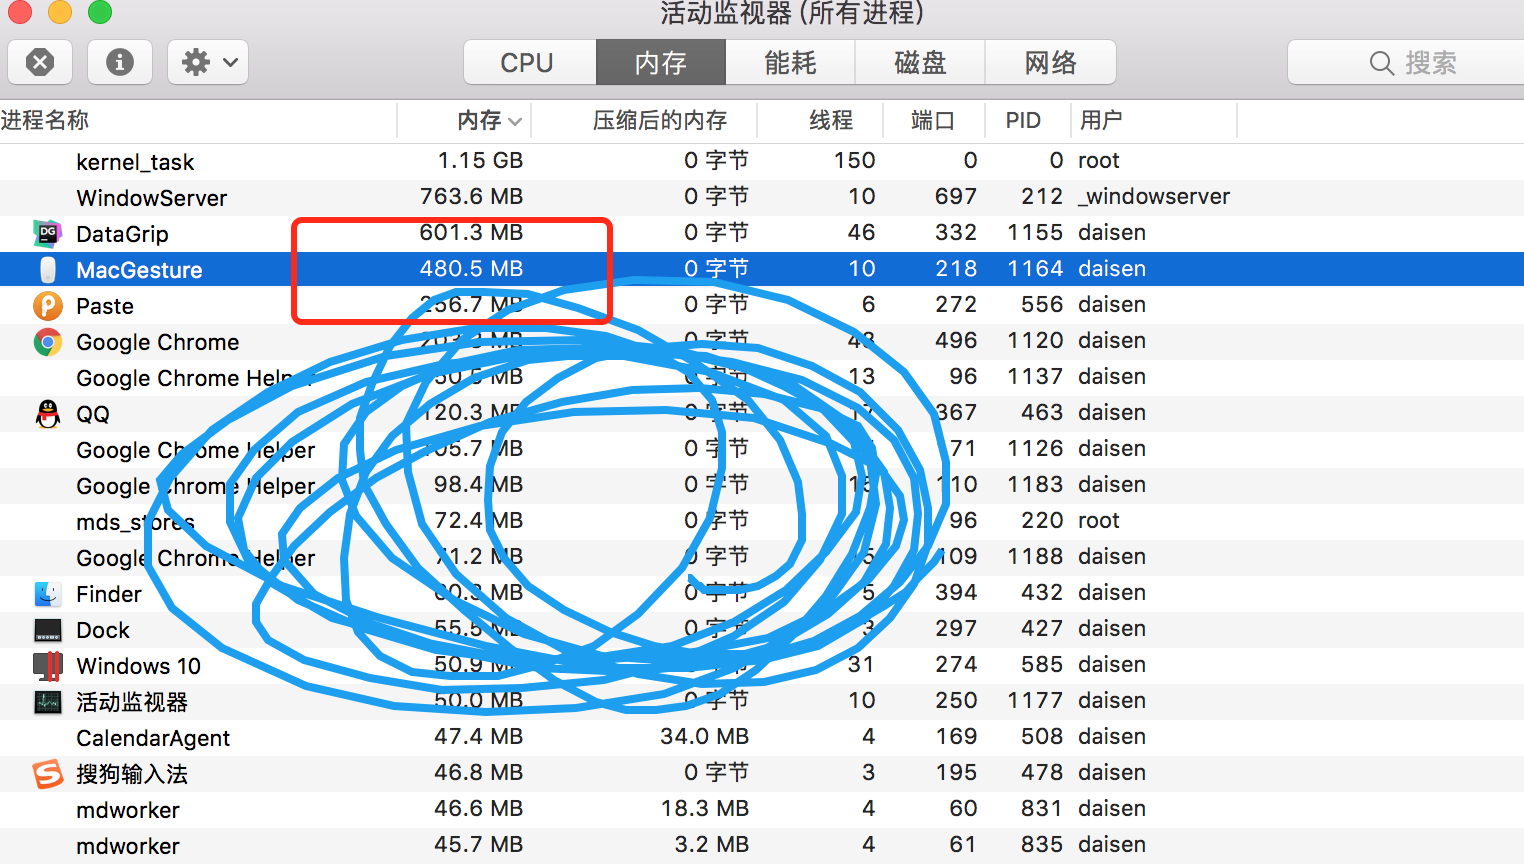Click the QQ penguin icon
The width and height of the screenshot is (1524, 864).
(x=47, y=413)
